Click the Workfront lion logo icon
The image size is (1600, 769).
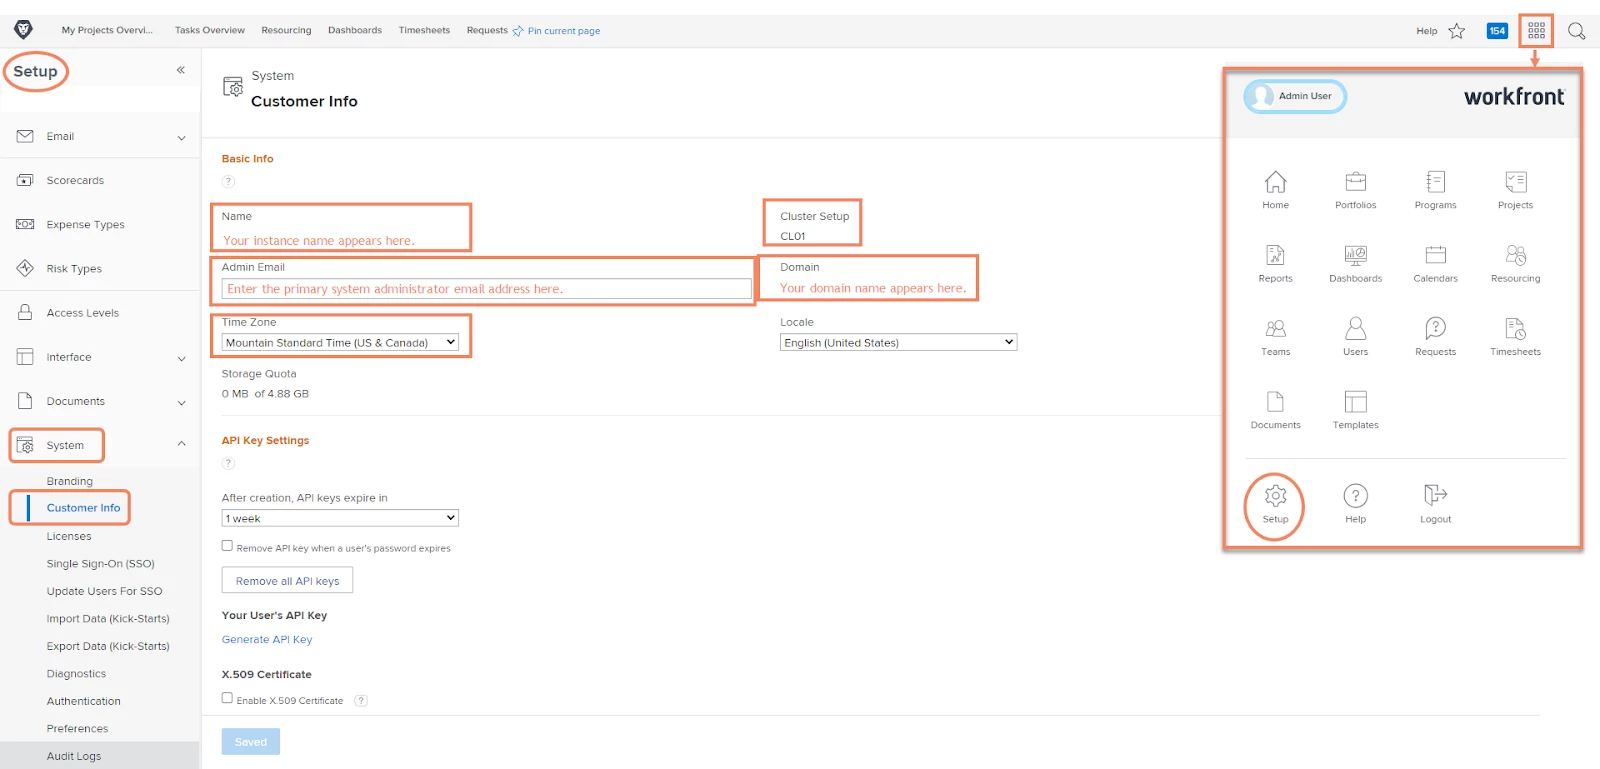[23, 30]
